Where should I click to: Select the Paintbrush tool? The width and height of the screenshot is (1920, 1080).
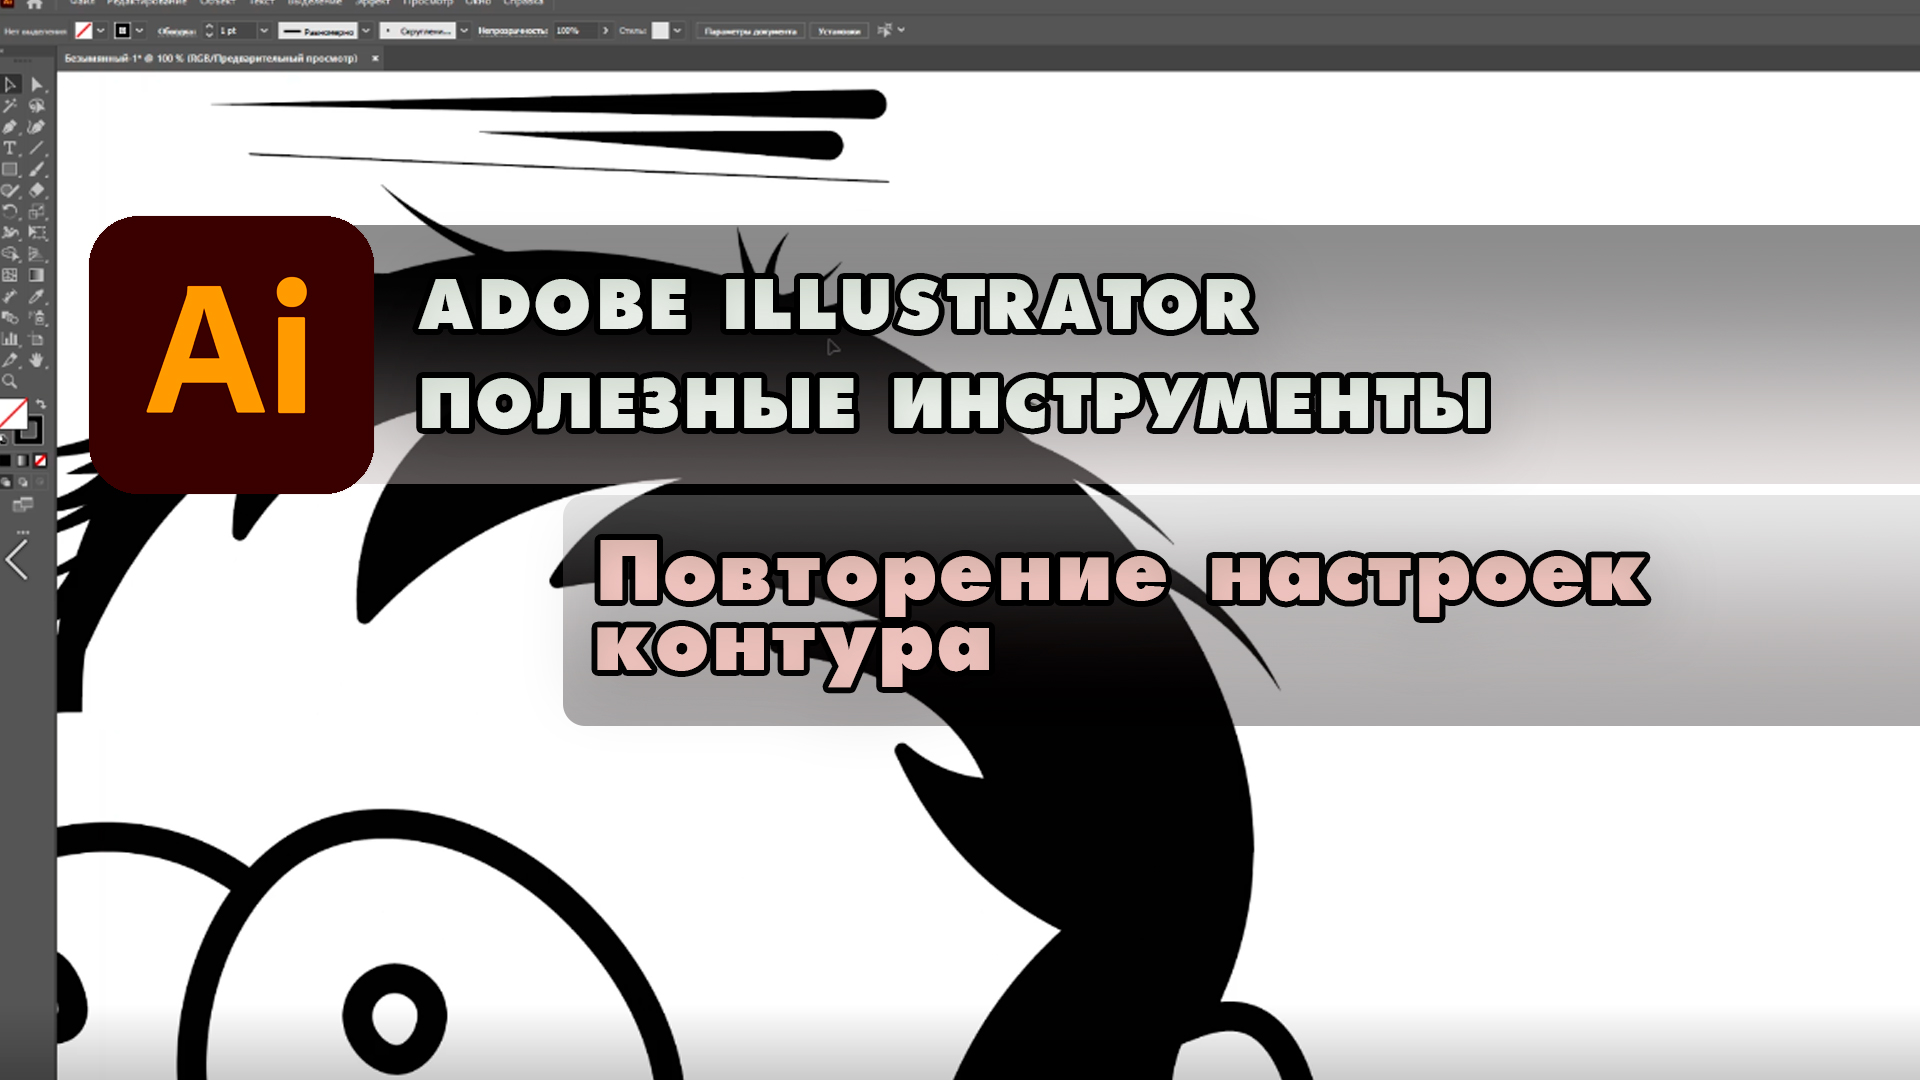point(37,169)
